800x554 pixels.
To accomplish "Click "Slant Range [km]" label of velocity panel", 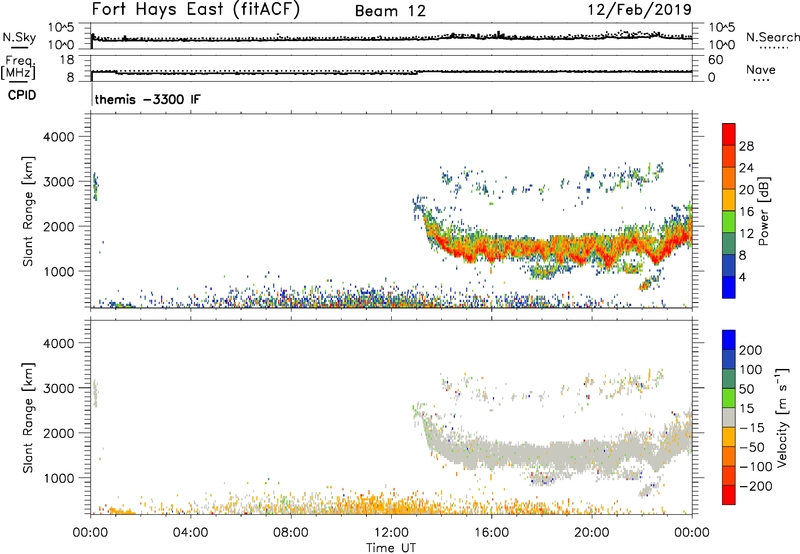I will [x=28, y=418].
